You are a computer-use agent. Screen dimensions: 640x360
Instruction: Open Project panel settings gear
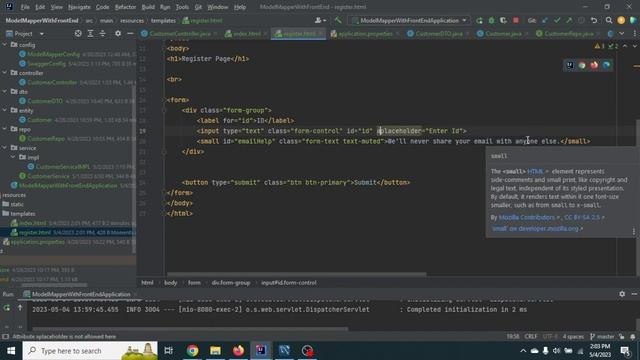click(118, 33)
